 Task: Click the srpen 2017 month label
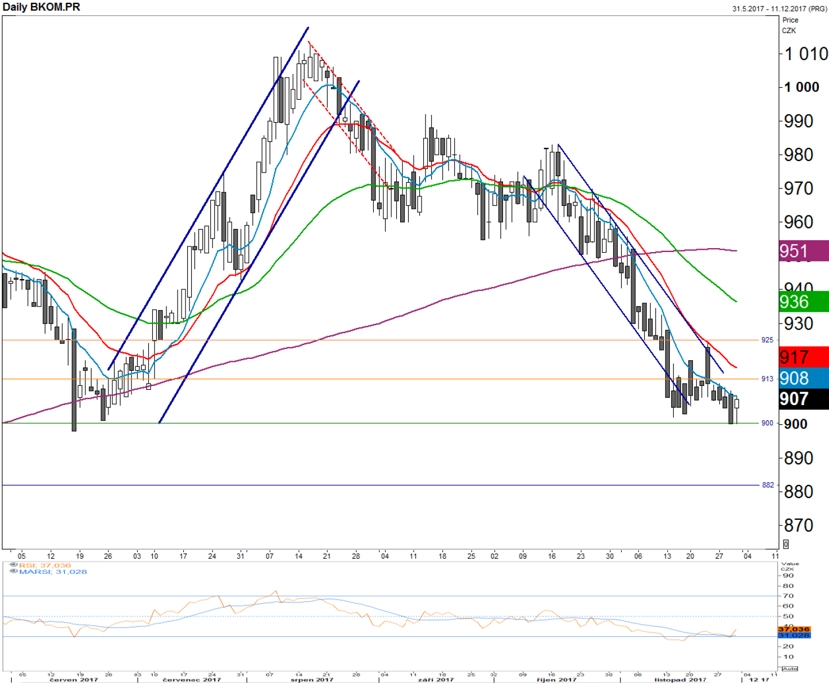point(312,679)
